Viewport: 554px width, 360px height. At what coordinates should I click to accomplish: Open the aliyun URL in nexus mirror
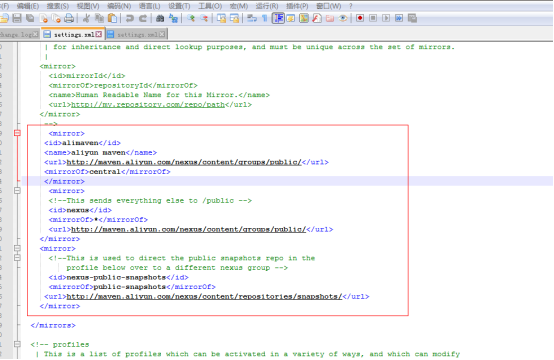[188, 229]
